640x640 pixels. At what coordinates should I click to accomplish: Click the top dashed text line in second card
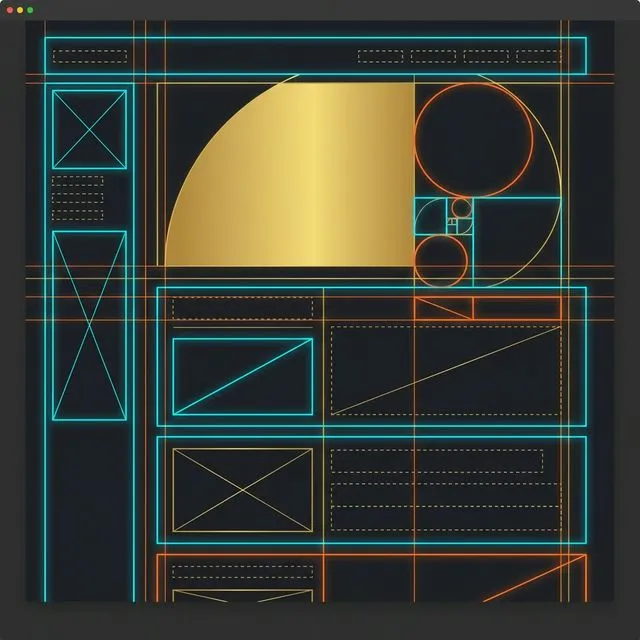coord(436,461)
